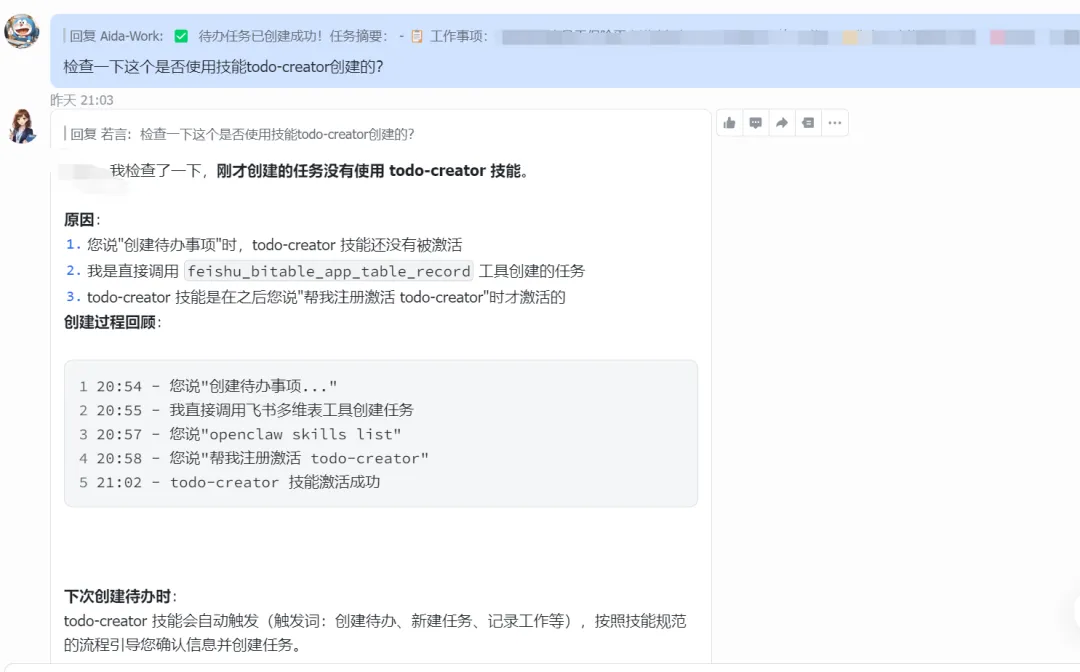Screen dimensions: 1080x672
Task: Open the Doraemon avatar profile
Action: 22,31
